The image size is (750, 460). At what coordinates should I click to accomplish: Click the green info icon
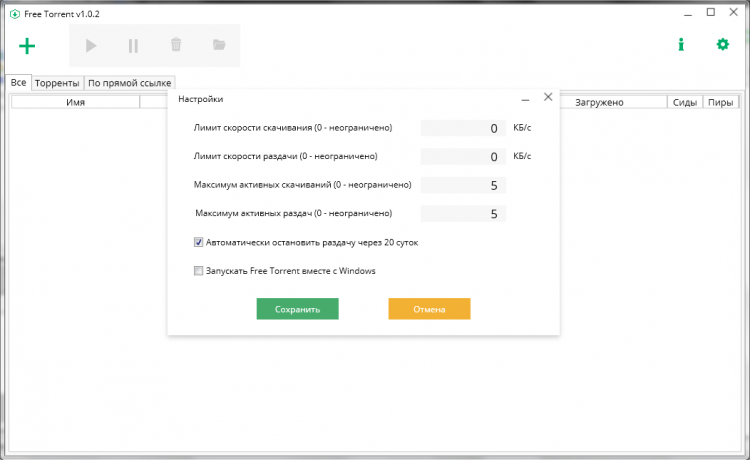681,45
